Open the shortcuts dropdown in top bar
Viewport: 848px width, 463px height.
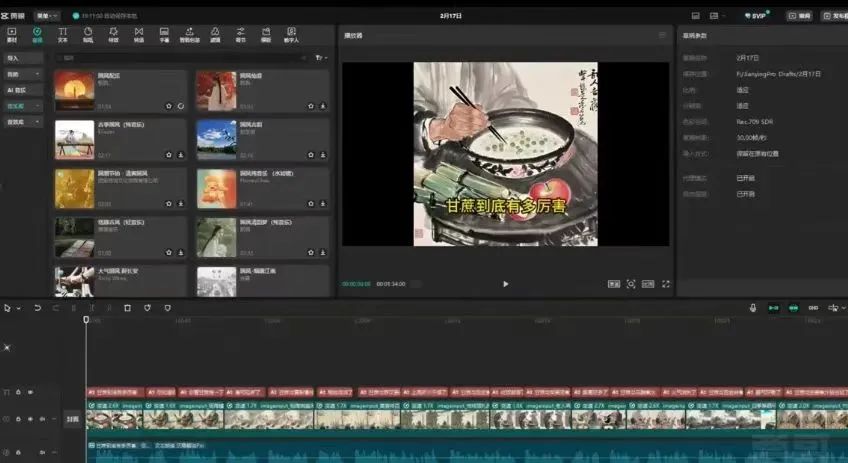click(717, 16)
